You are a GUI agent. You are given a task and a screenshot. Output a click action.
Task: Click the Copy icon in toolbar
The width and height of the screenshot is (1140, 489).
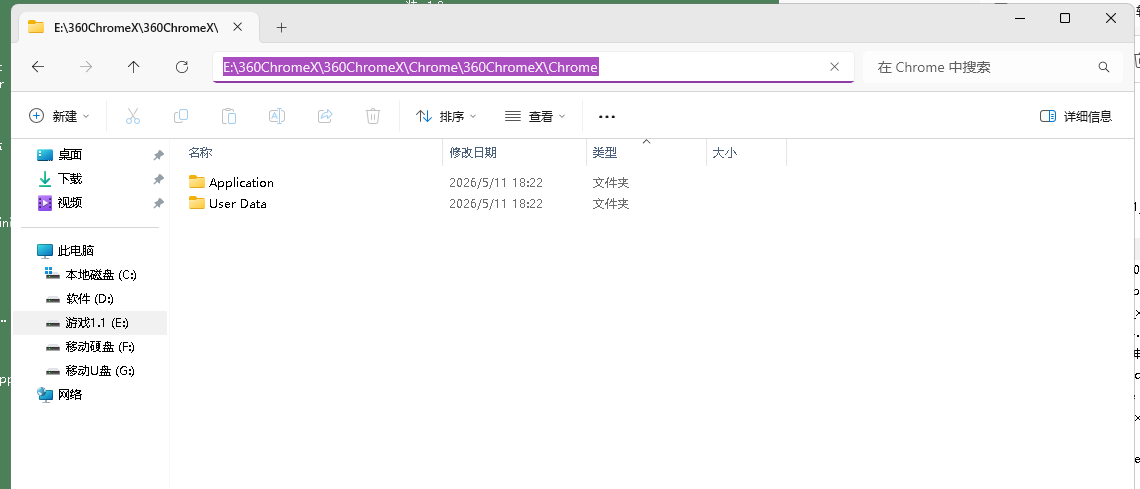point(181,116)
